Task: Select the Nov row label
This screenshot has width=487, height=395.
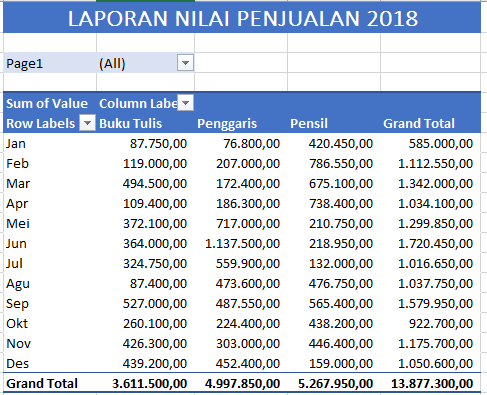Action: point(18,343)
